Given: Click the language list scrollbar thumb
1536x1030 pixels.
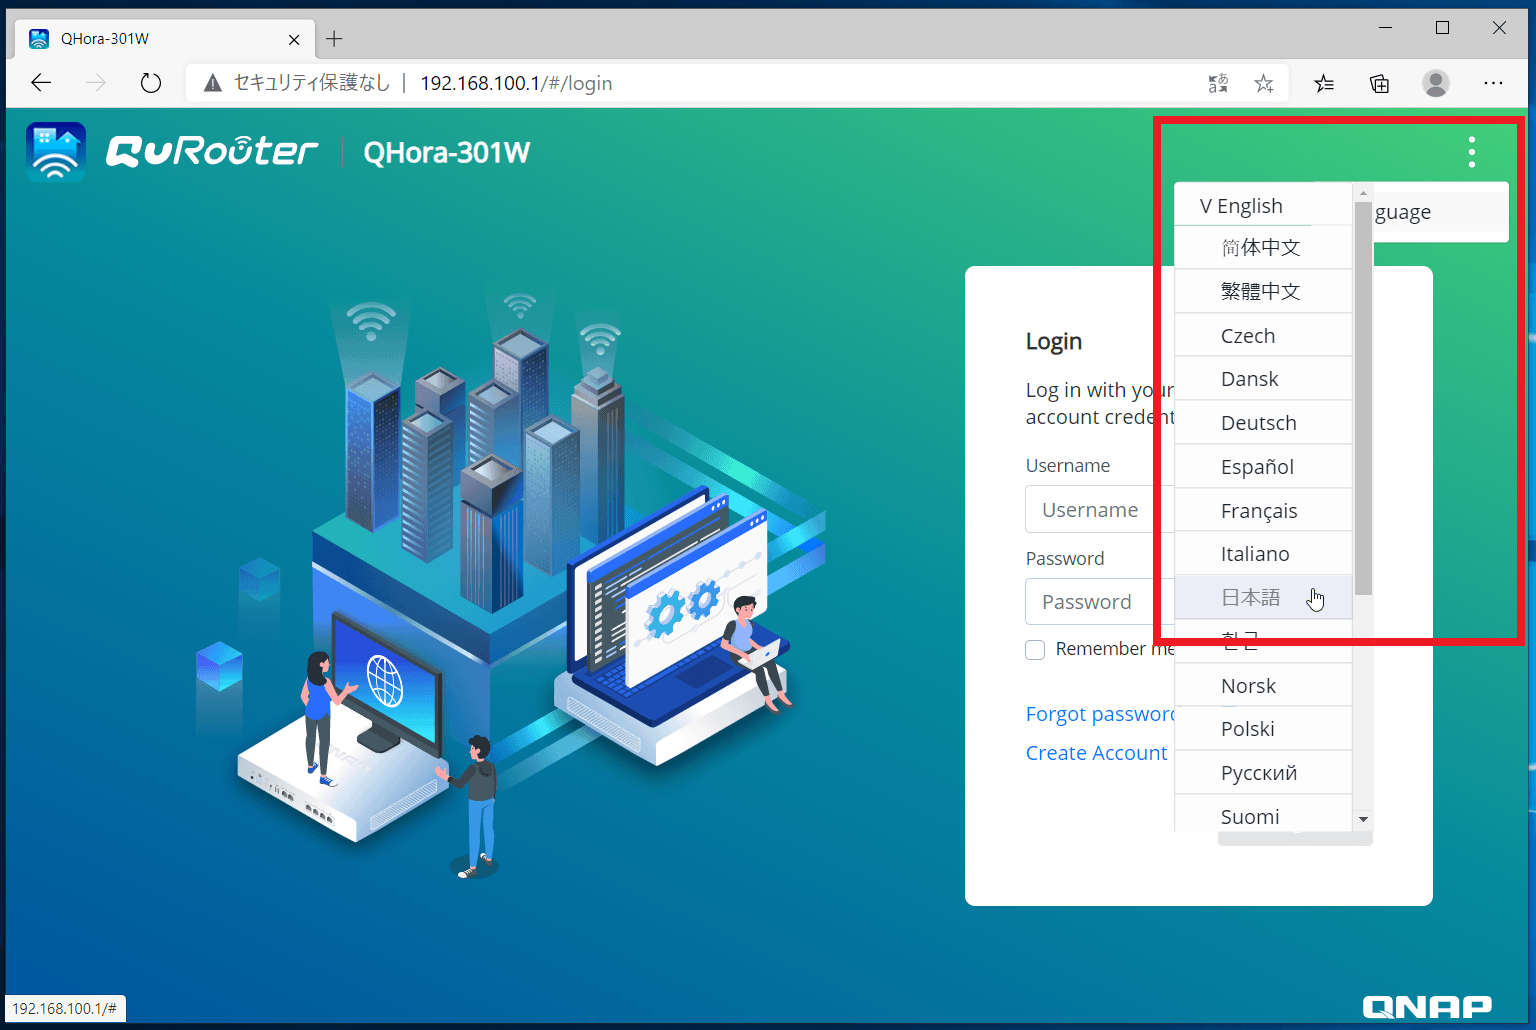Looking at the screenshot, I should 1363,398.
